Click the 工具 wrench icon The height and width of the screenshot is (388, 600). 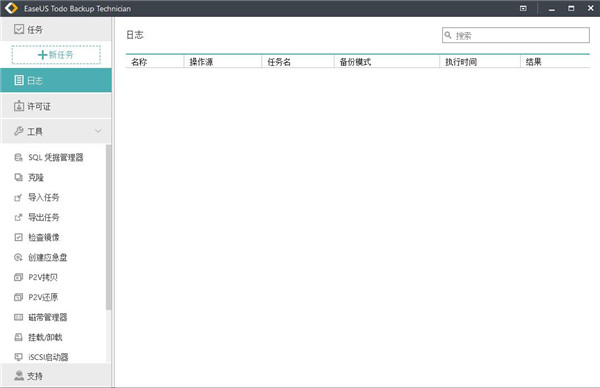(x=19, y=131)
